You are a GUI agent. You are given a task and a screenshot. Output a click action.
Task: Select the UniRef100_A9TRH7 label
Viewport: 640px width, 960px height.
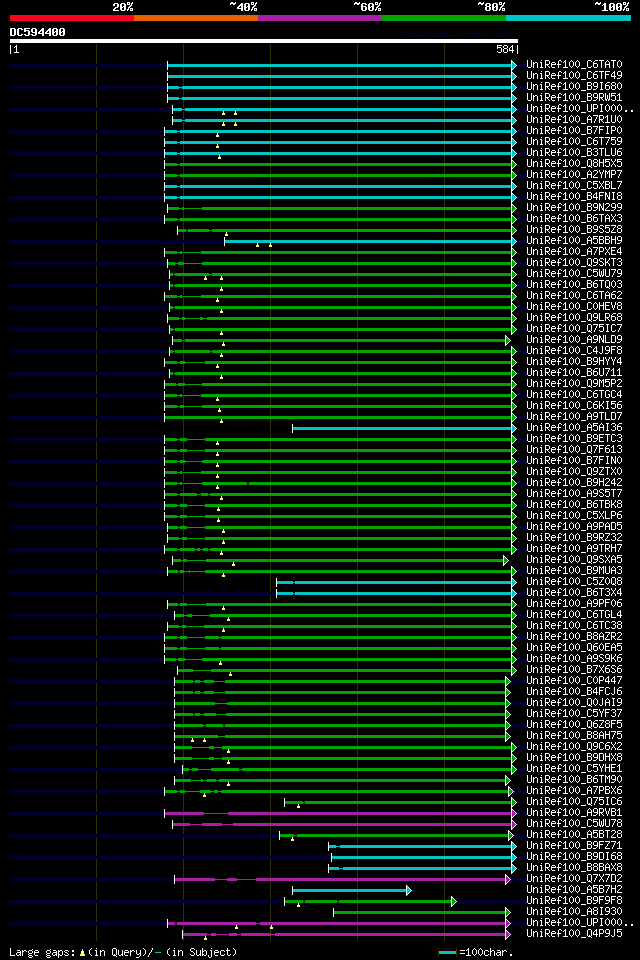click(574, 549)
